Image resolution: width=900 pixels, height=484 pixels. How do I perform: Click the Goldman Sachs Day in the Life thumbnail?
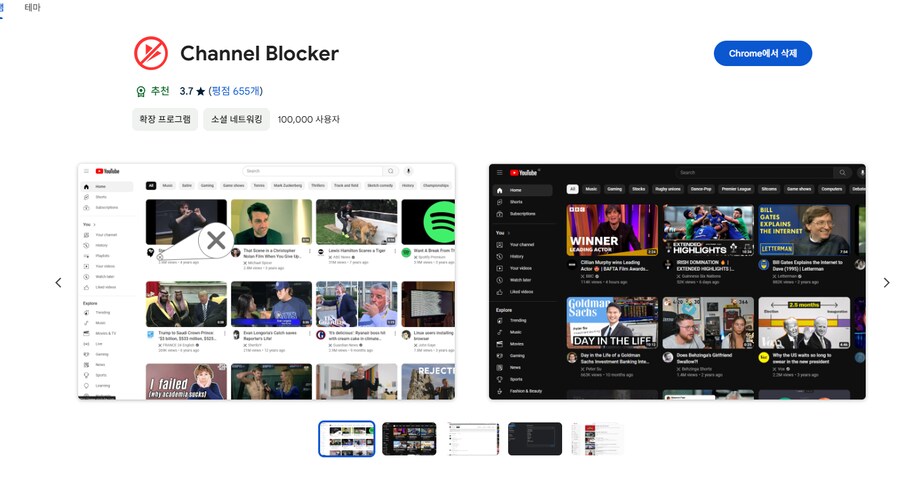point(612,323)
